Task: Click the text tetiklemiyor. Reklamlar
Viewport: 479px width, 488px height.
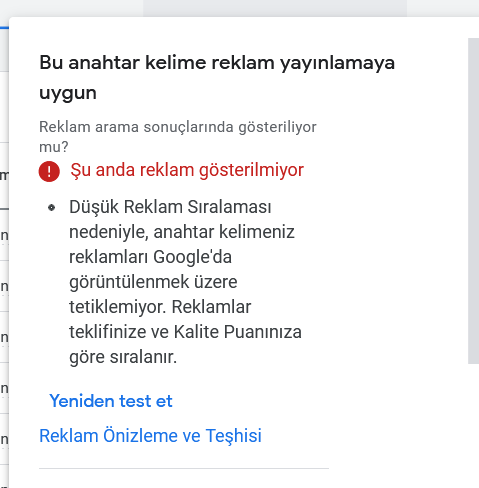Action: point(160,307)
